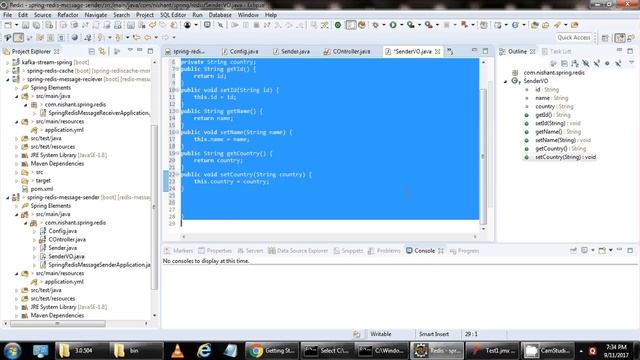Collapse SenderVO class in Outline

click(505, 81)
